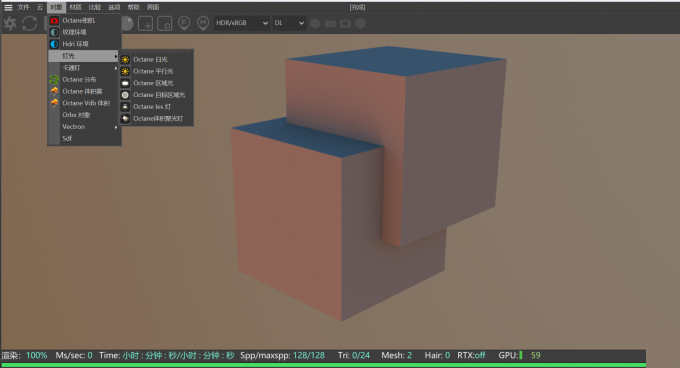Add an Octane 日光 daylight
680x368 pixels.
coord(156,59)
